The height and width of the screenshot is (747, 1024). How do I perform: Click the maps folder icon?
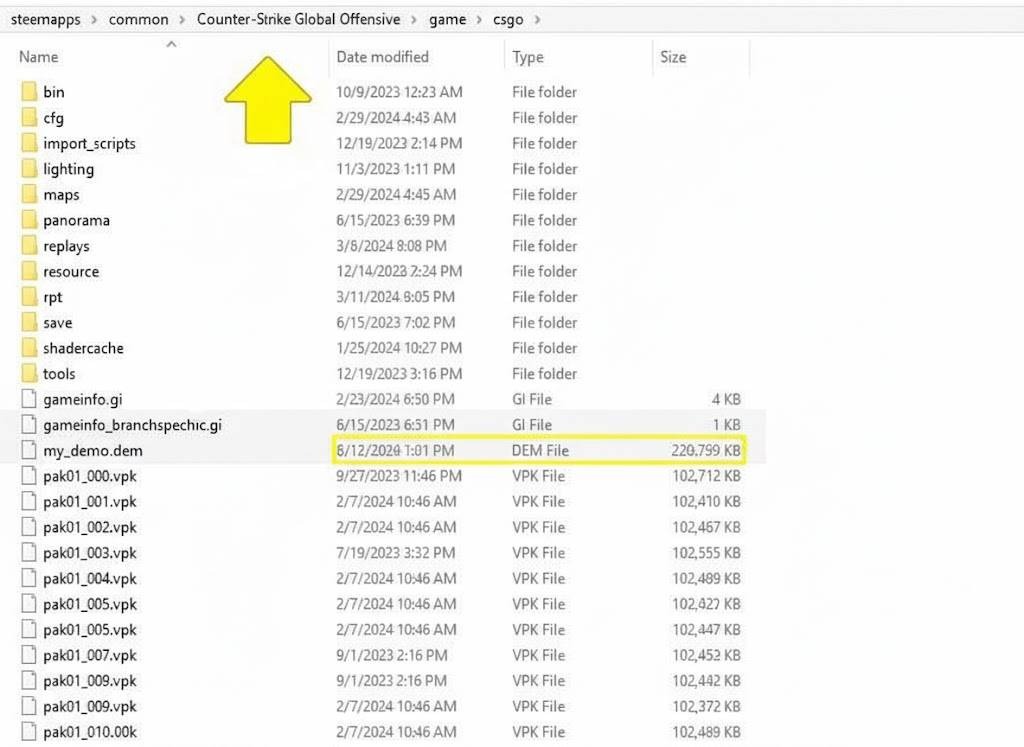tap(27, 195)
